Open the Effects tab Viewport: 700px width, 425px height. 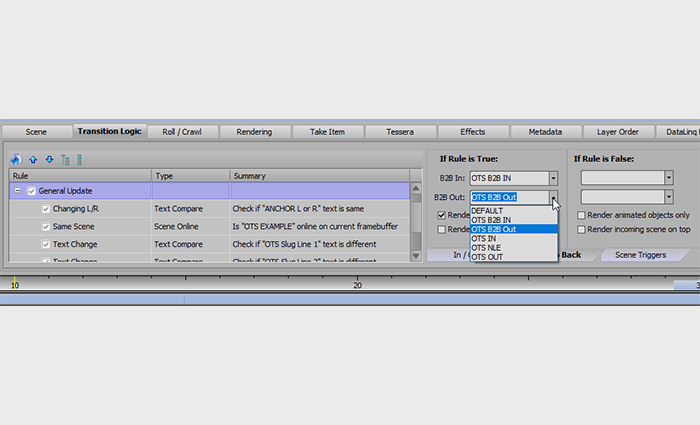[x=472, y=131]
